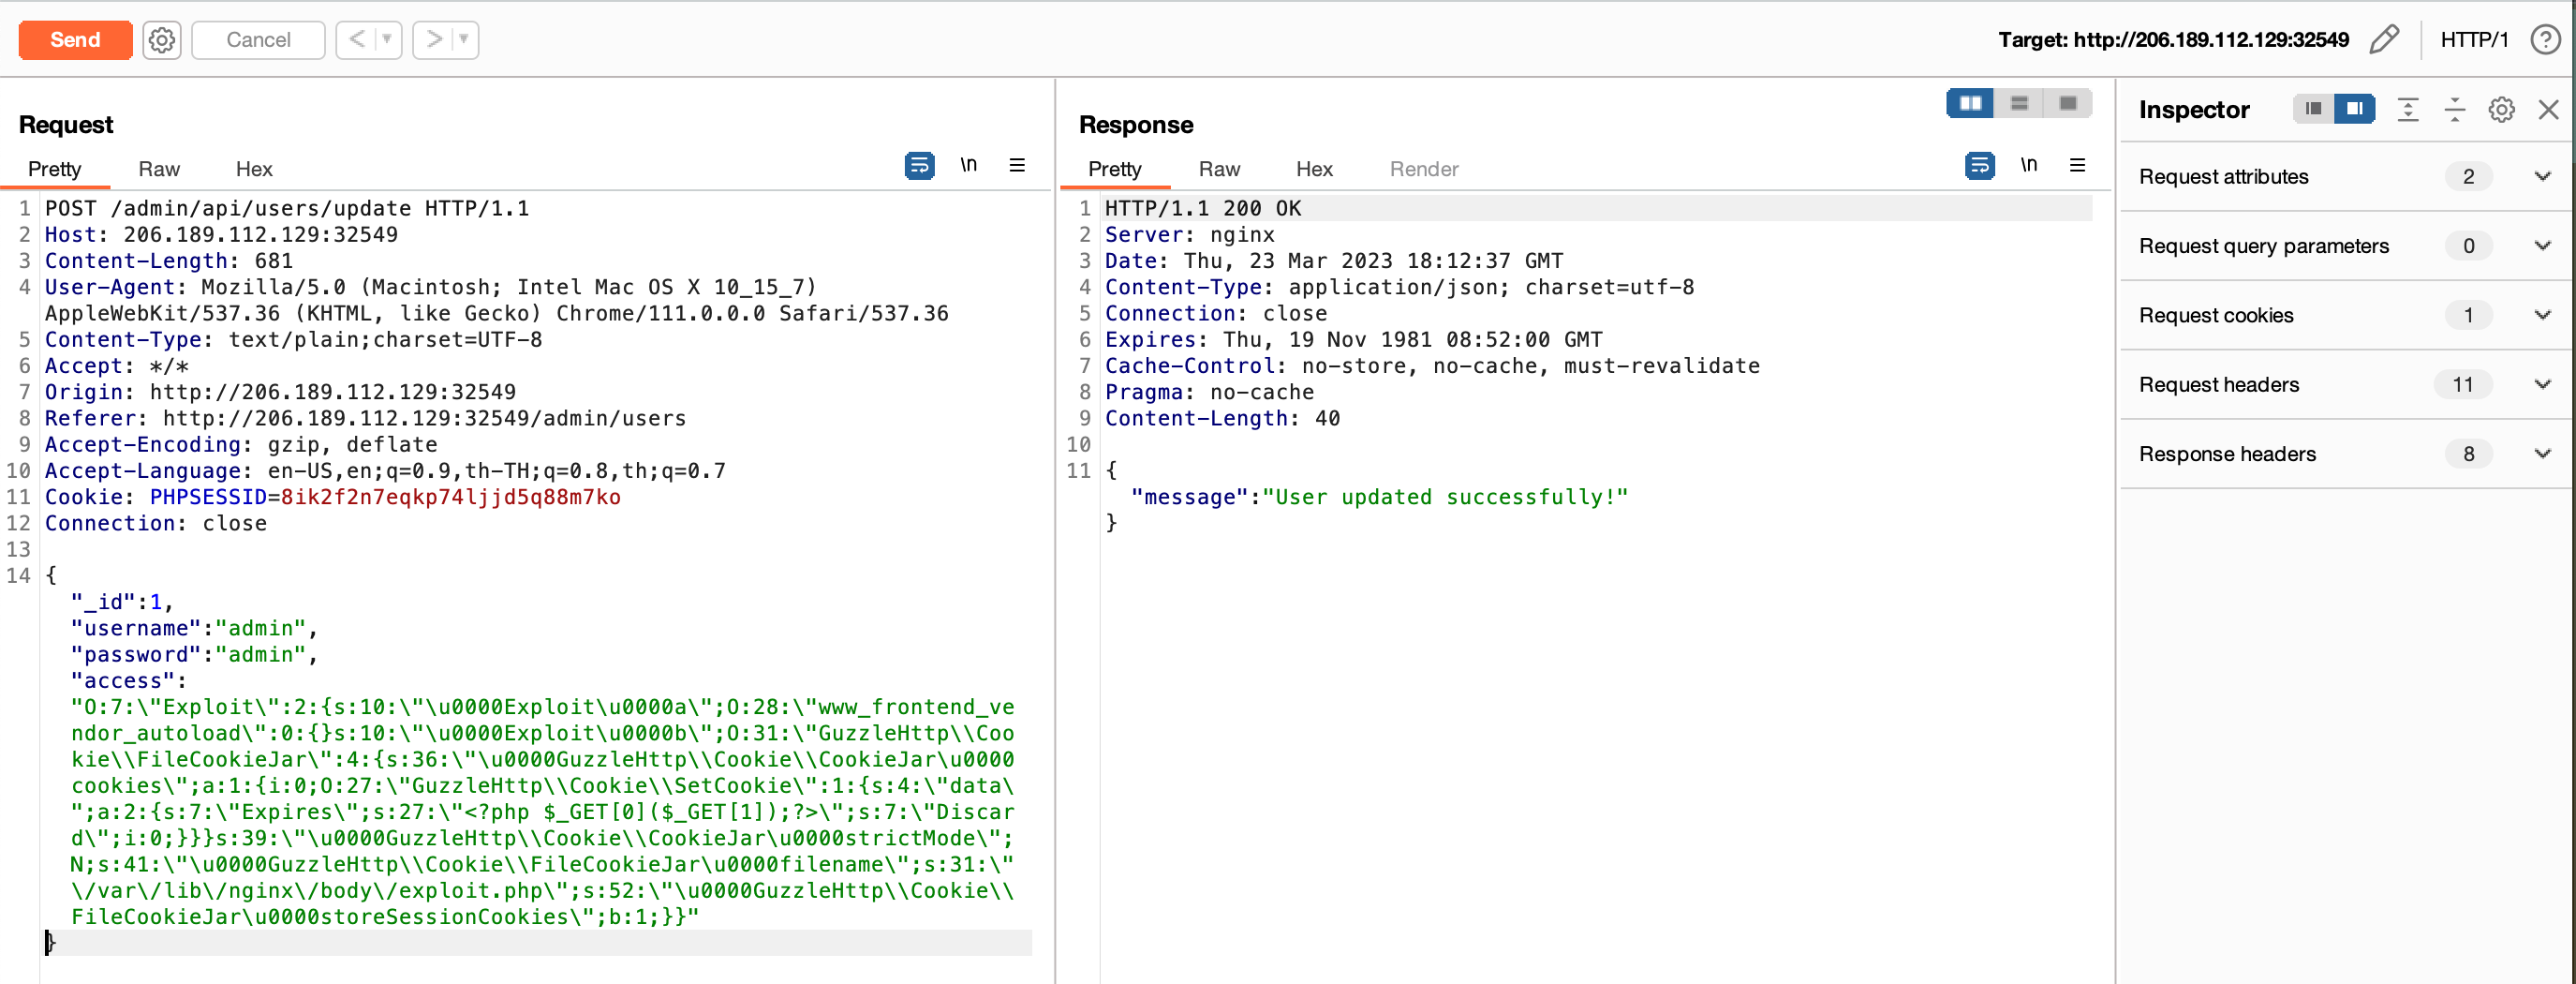
Task: Select the PHPSESSID cookie value in the request
Action: coord(448,497)
